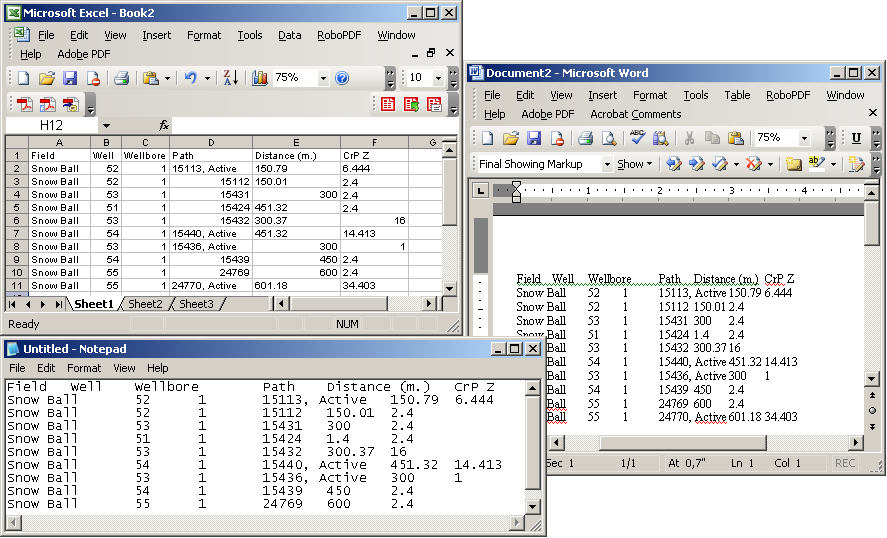Click Word's horizontal scrollbar thumb

[x=683, y=443]
